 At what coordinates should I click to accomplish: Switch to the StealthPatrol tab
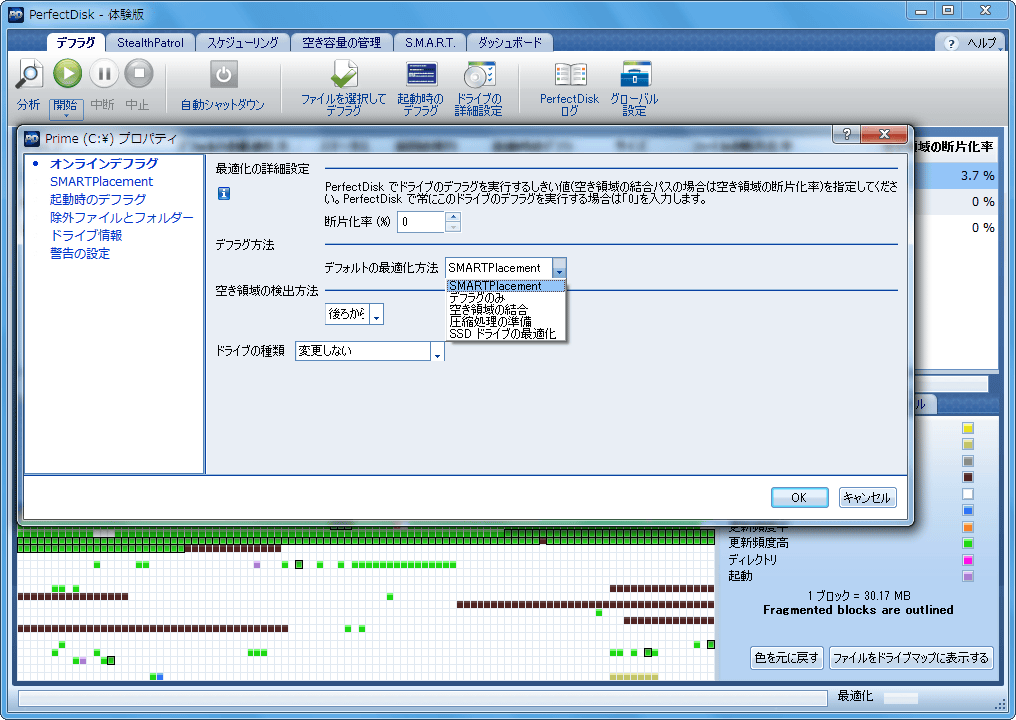[x=150, y=43]
